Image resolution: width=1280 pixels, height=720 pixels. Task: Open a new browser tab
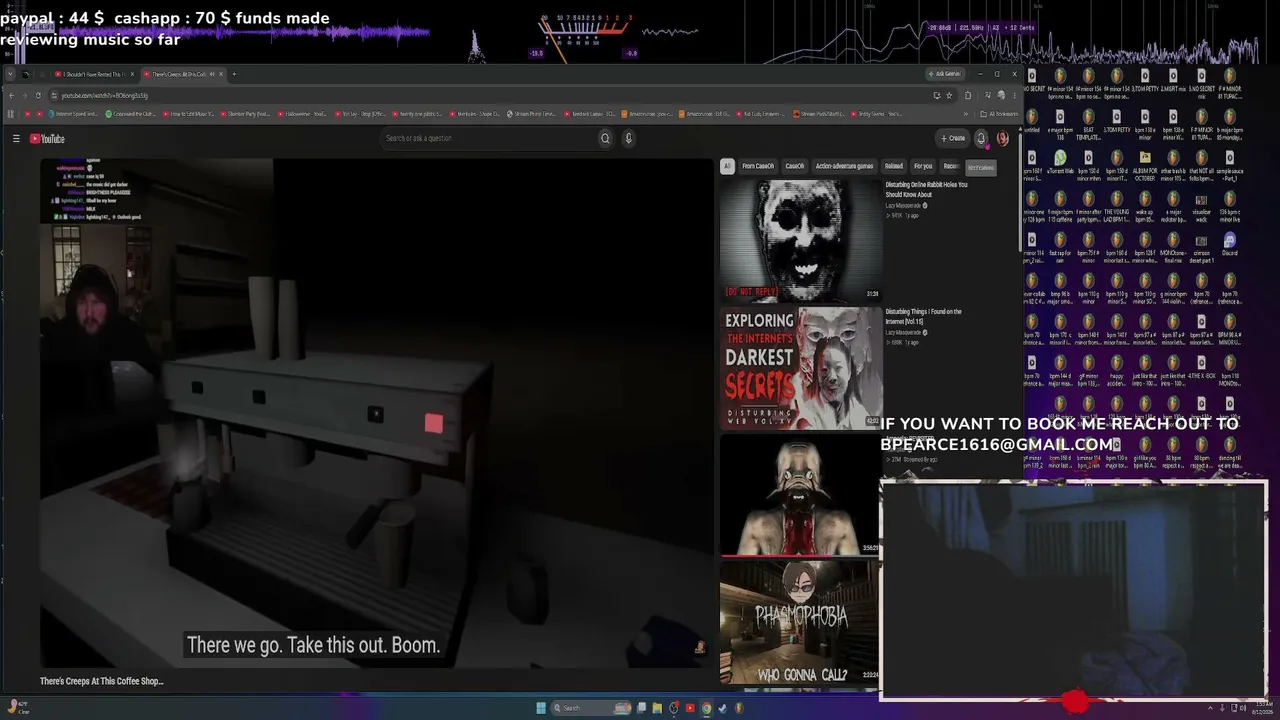[x=234, y=74]
